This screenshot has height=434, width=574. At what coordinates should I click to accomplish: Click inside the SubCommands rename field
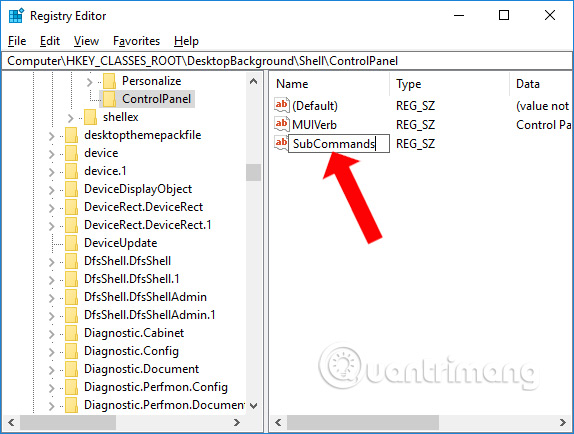[339, 143]
